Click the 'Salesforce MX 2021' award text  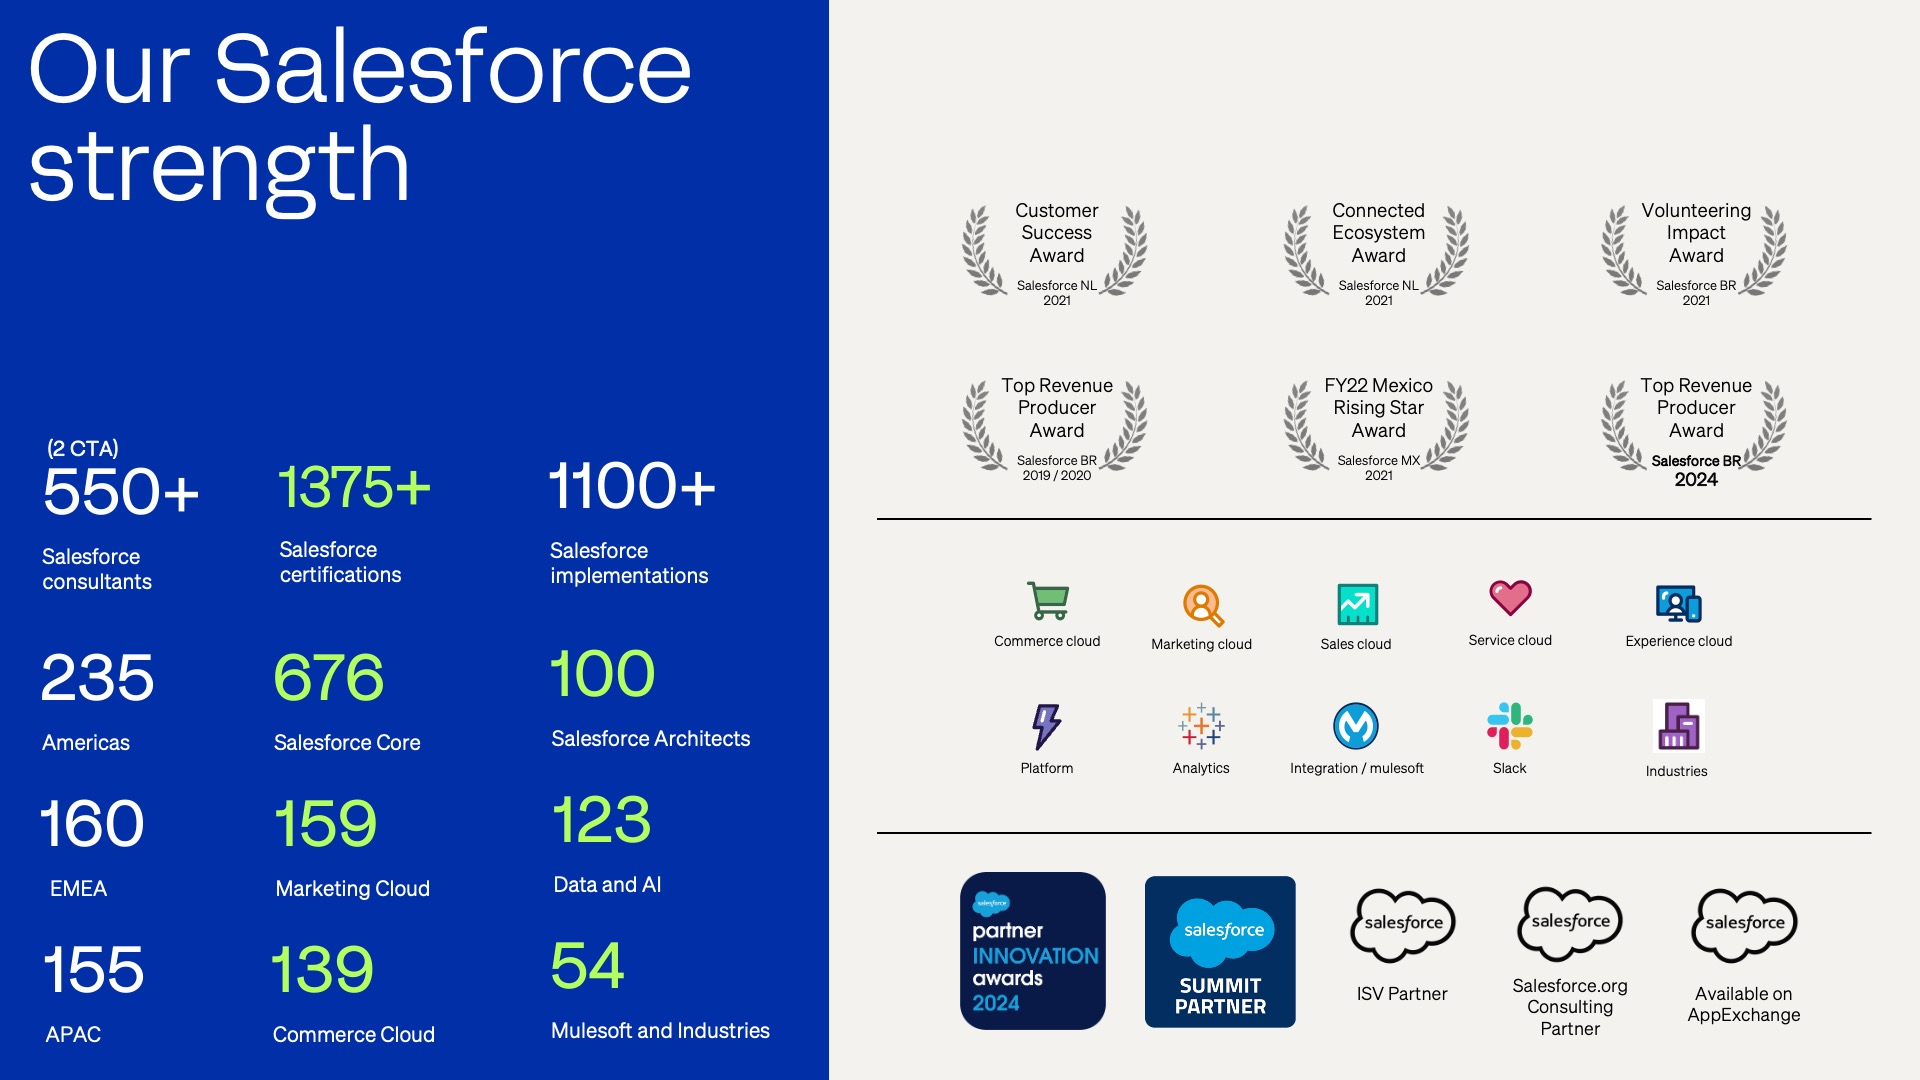coord(1379,468)
